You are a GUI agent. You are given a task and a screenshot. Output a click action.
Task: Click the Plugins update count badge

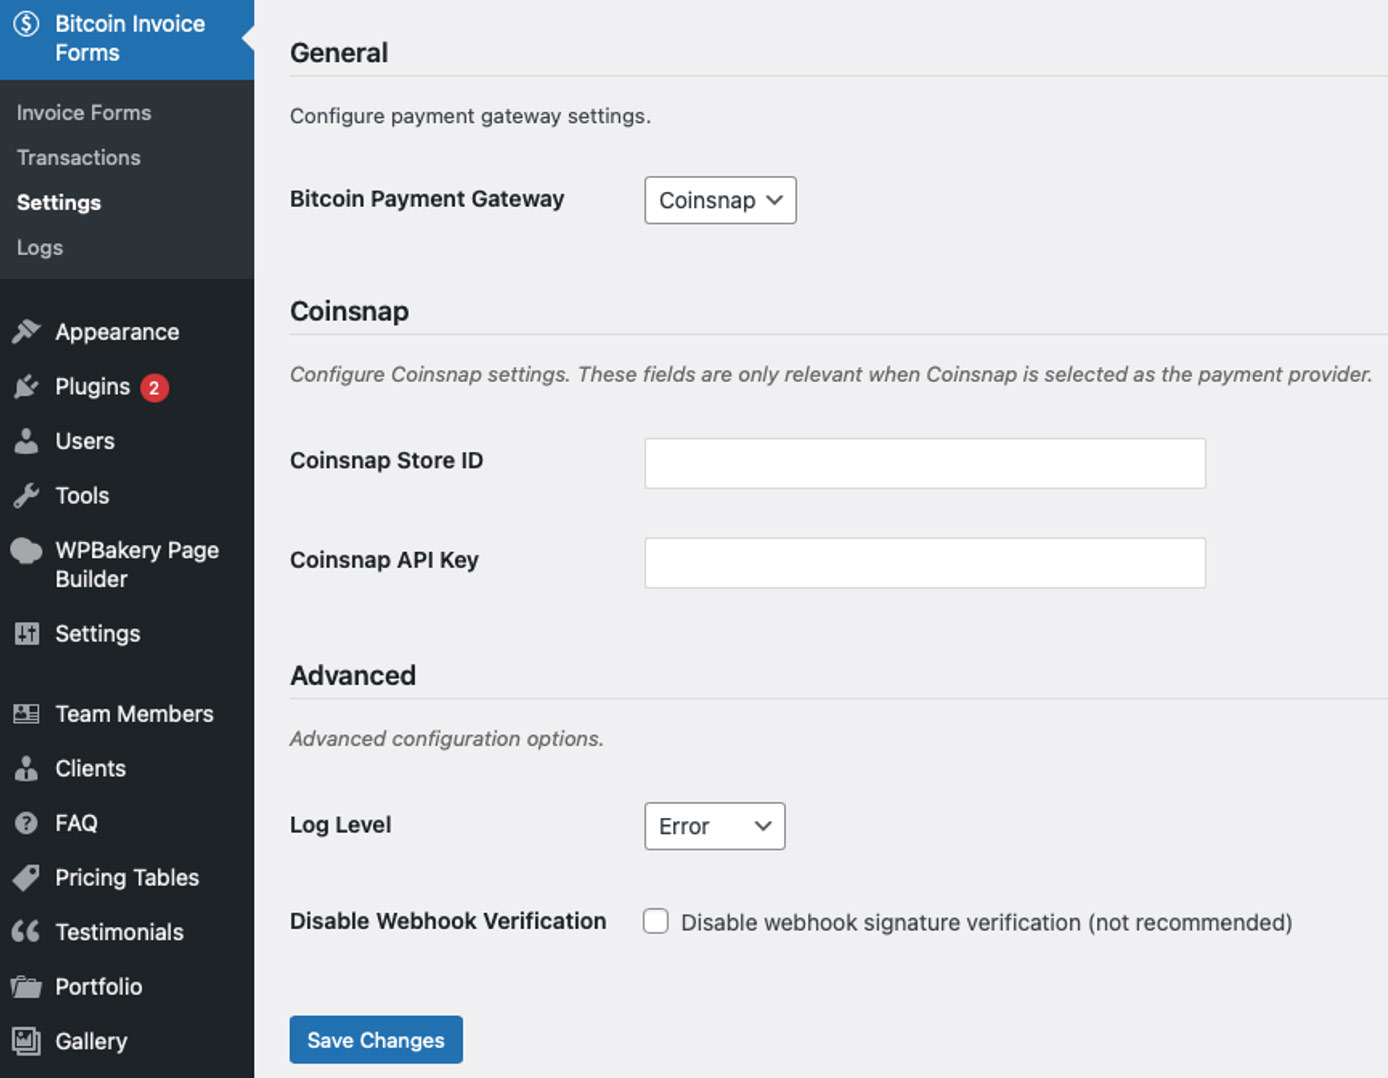tap(154, 387)
